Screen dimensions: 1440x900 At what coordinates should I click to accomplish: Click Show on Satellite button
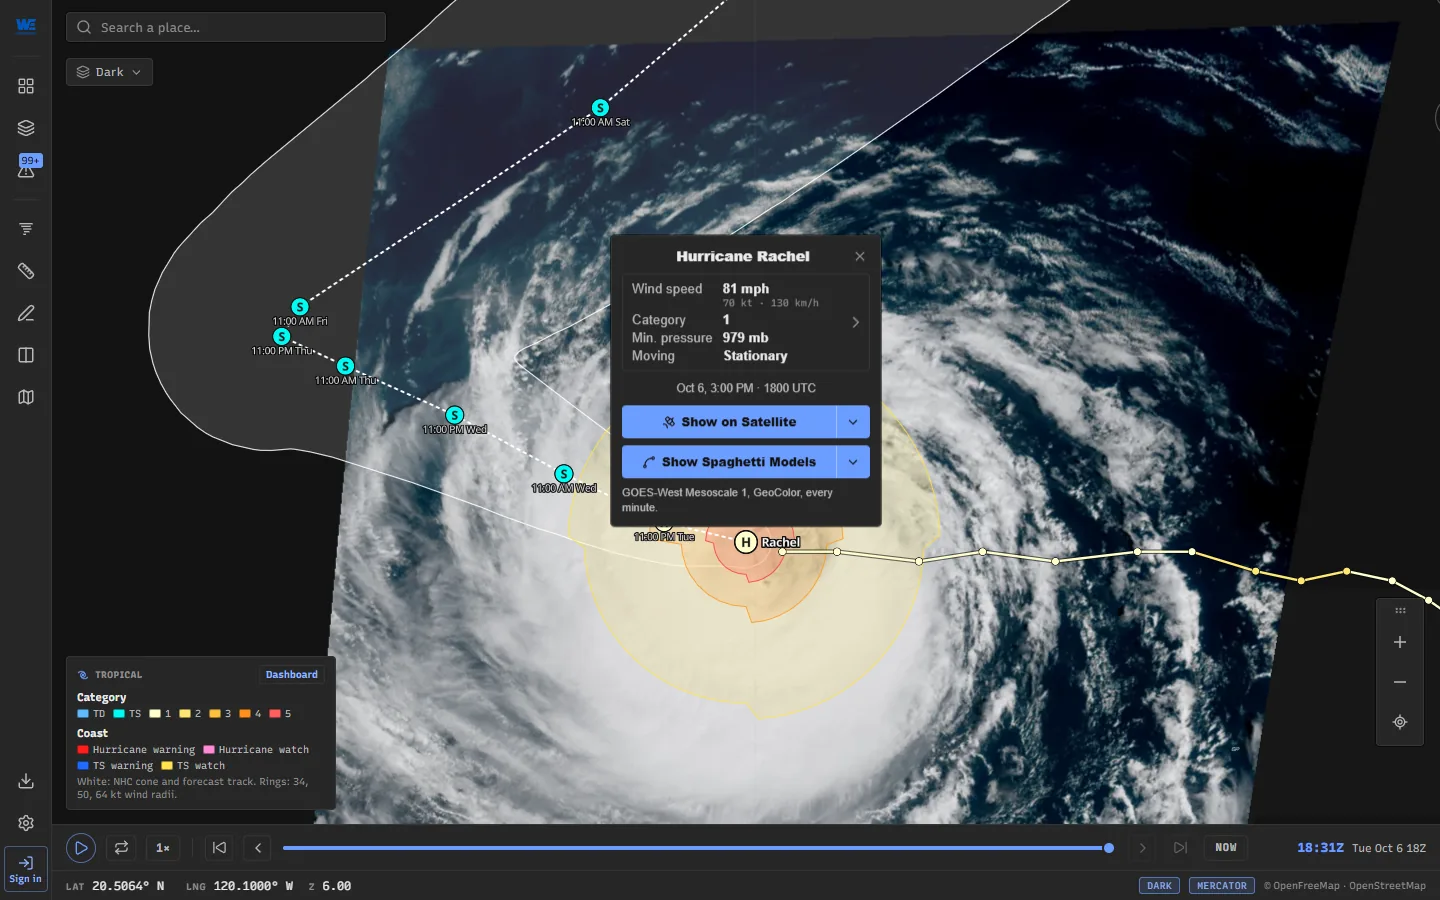[x=729, y=422]
